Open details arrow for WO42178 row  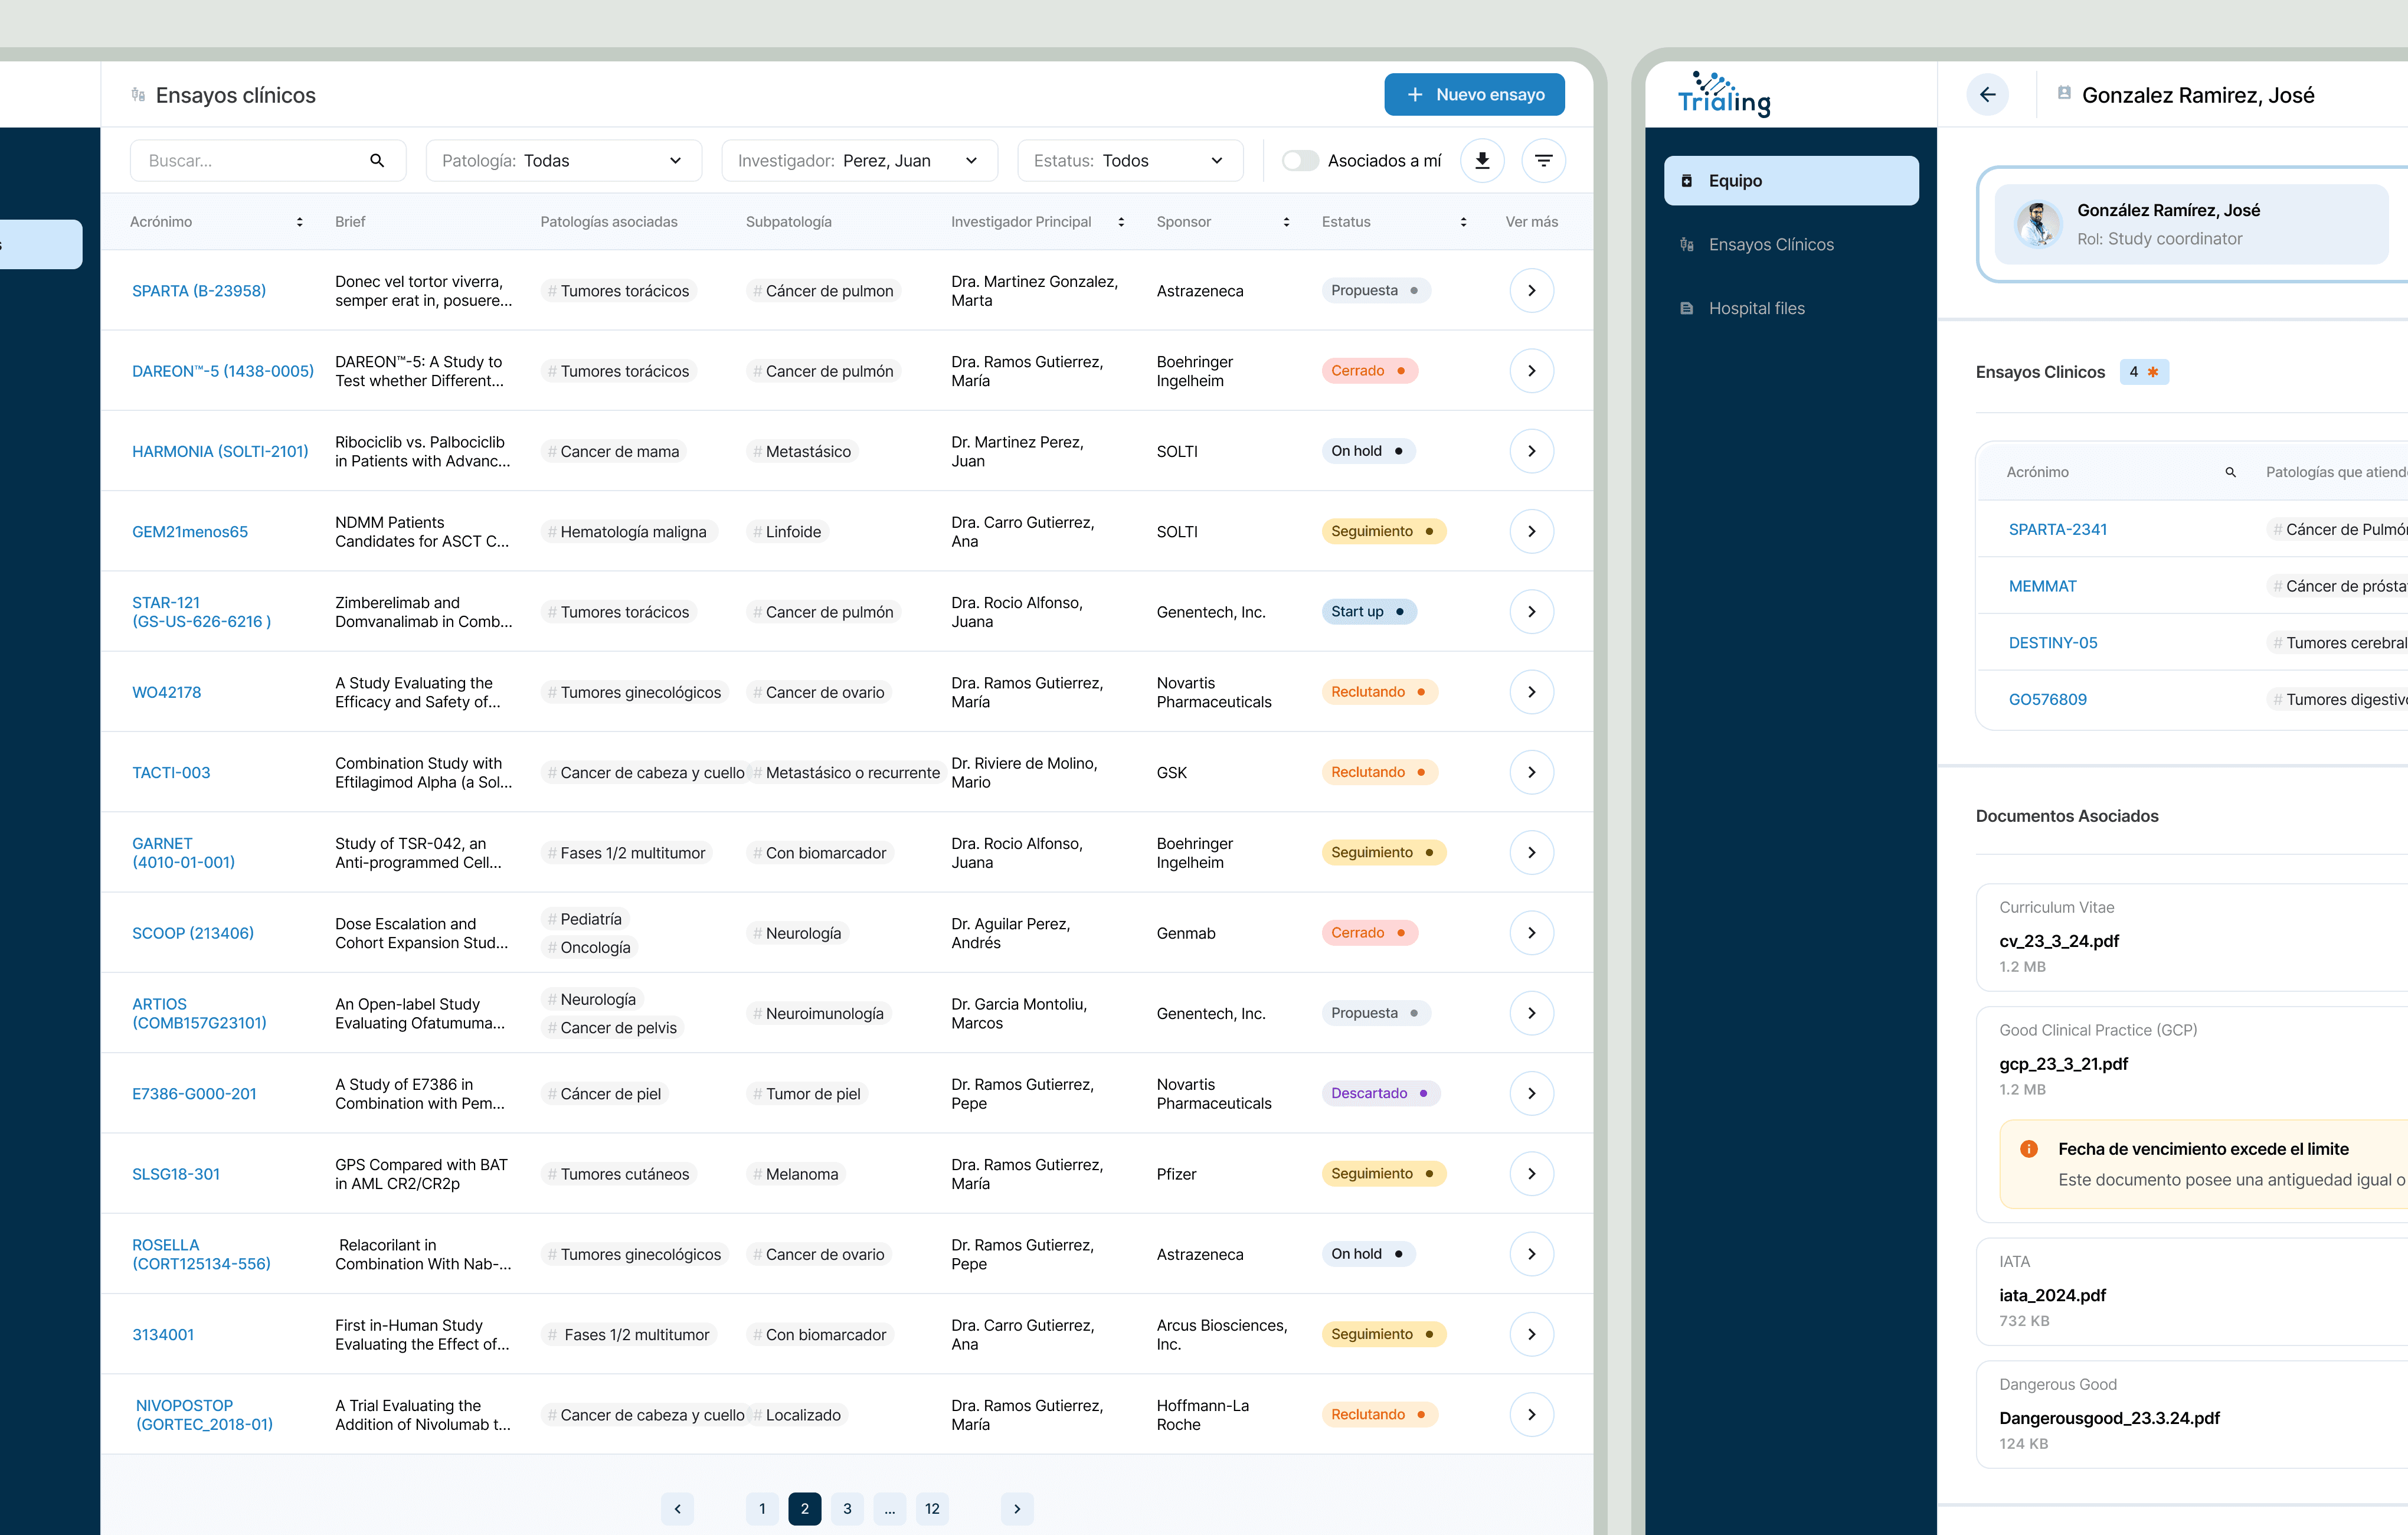(1531, 692)
